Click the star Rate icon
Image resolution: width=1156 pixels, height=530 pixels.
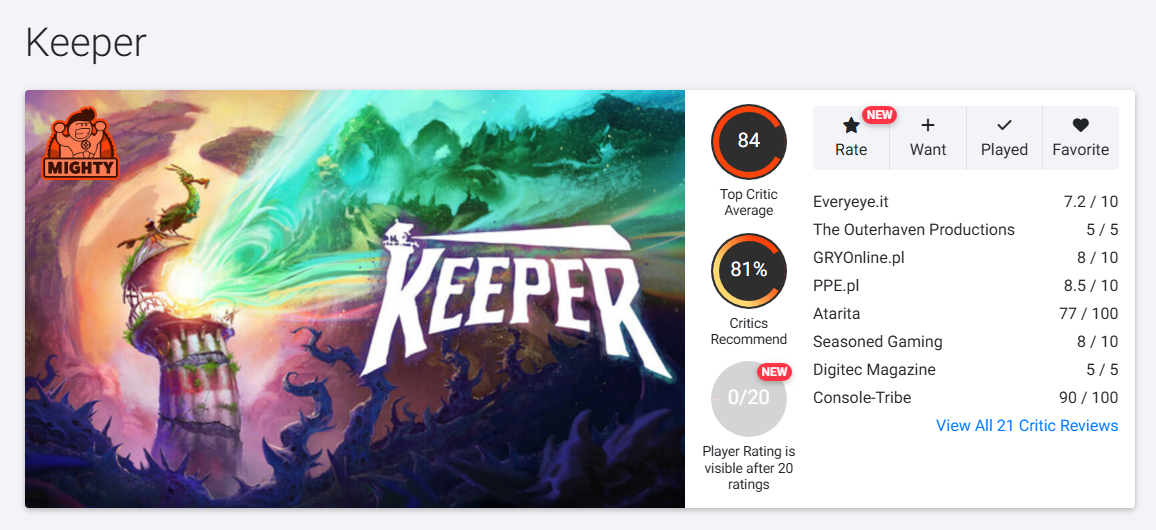851,126
